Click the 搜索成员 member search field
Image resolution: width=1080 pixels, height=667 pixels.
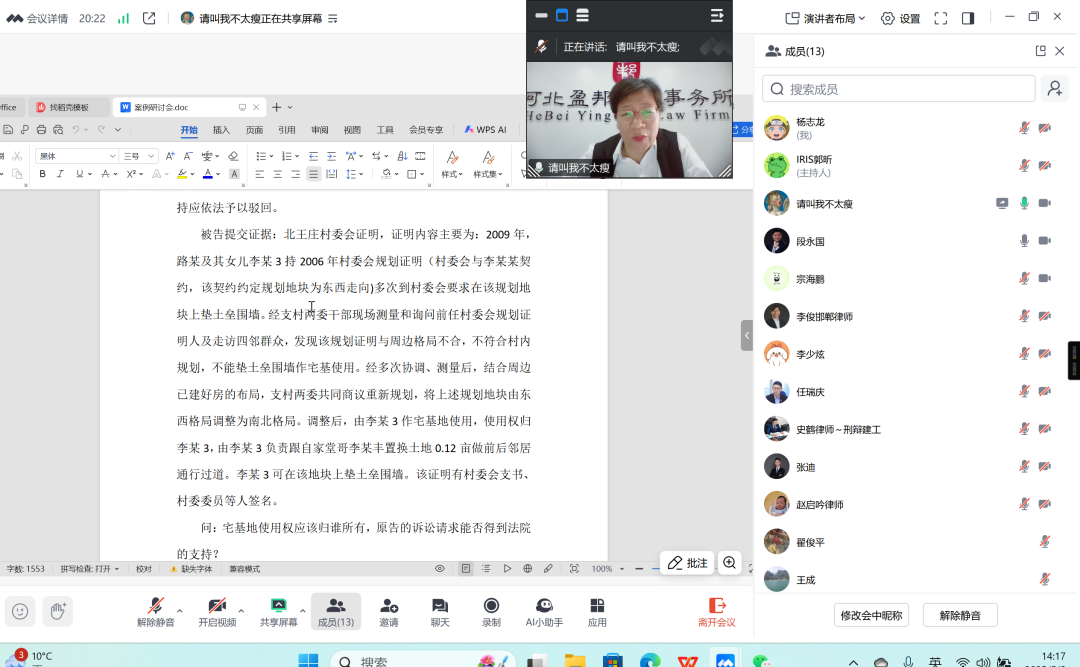pyautogui.click(x=898, y=88)
